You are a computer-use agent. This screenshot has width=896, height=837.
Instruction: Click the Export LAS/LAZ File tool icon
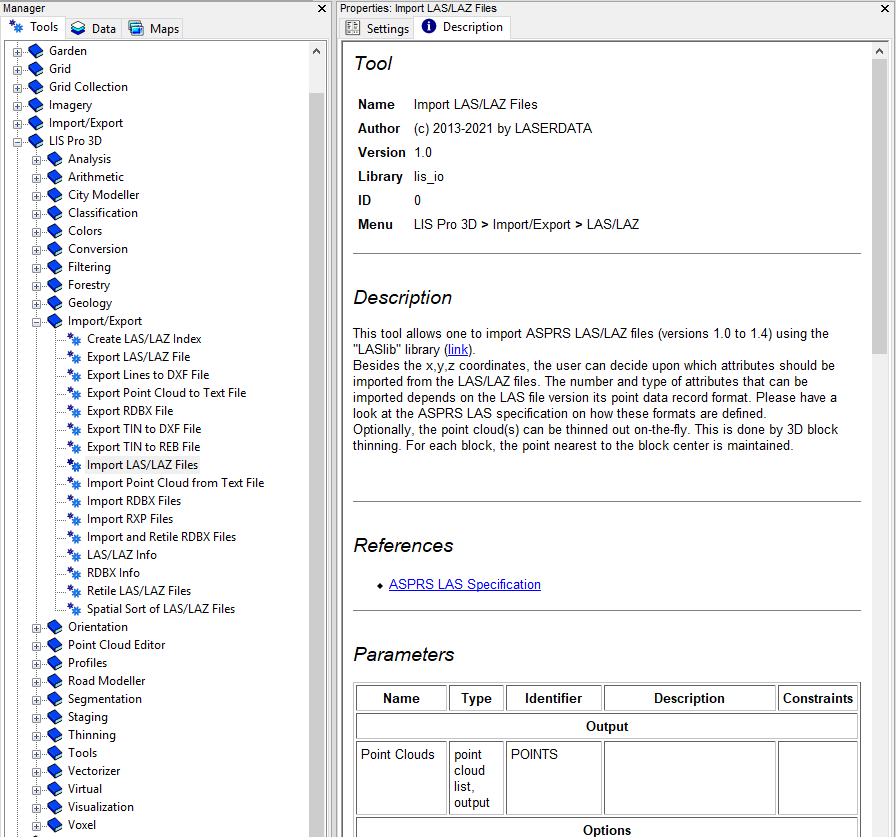[74, 357]
